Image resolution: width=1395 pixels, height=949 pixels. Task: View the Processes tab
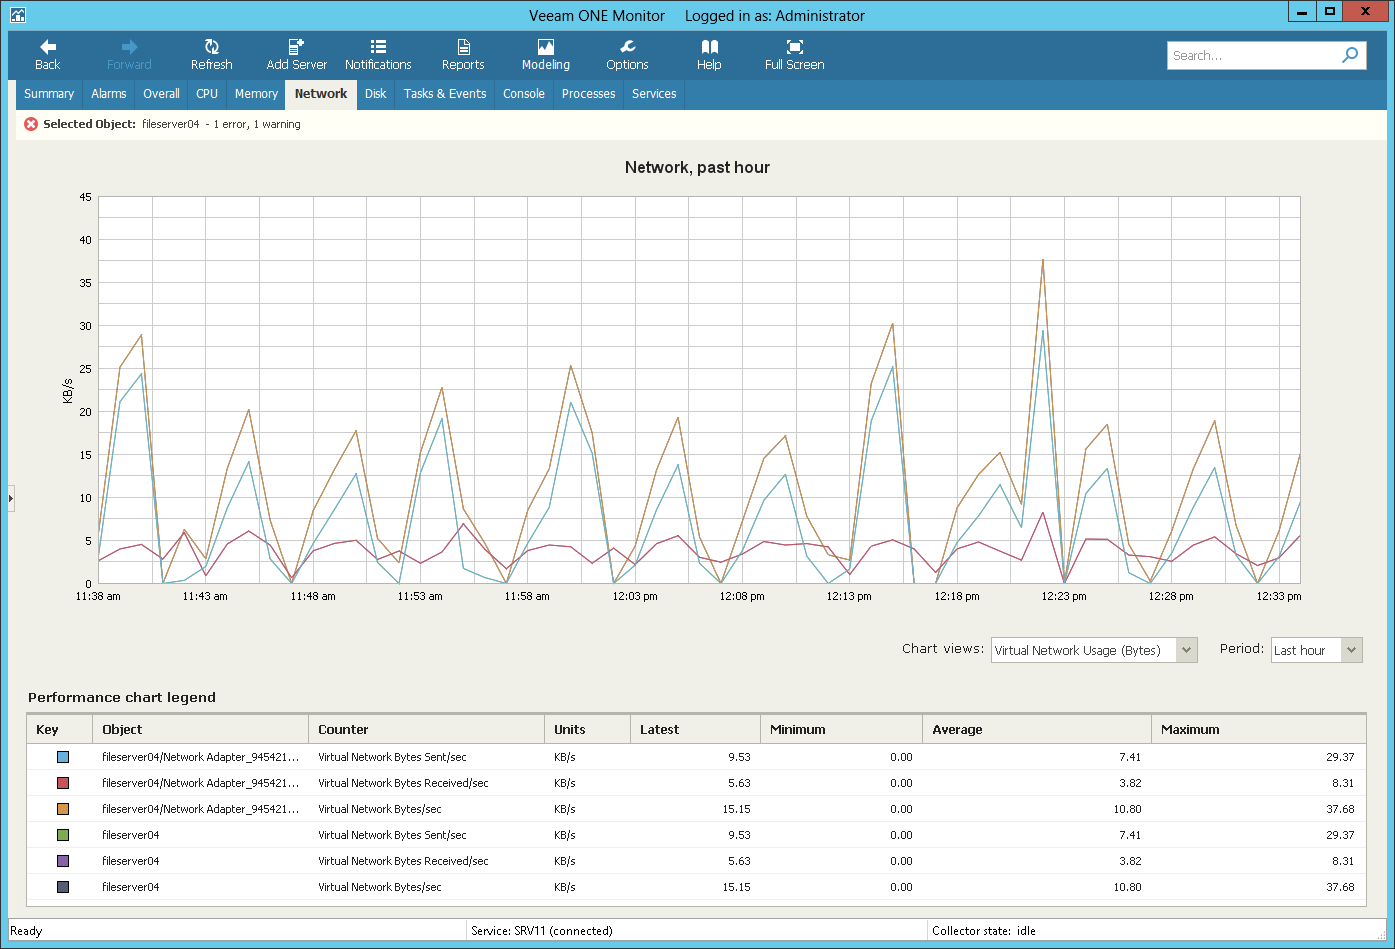(588, 94)
